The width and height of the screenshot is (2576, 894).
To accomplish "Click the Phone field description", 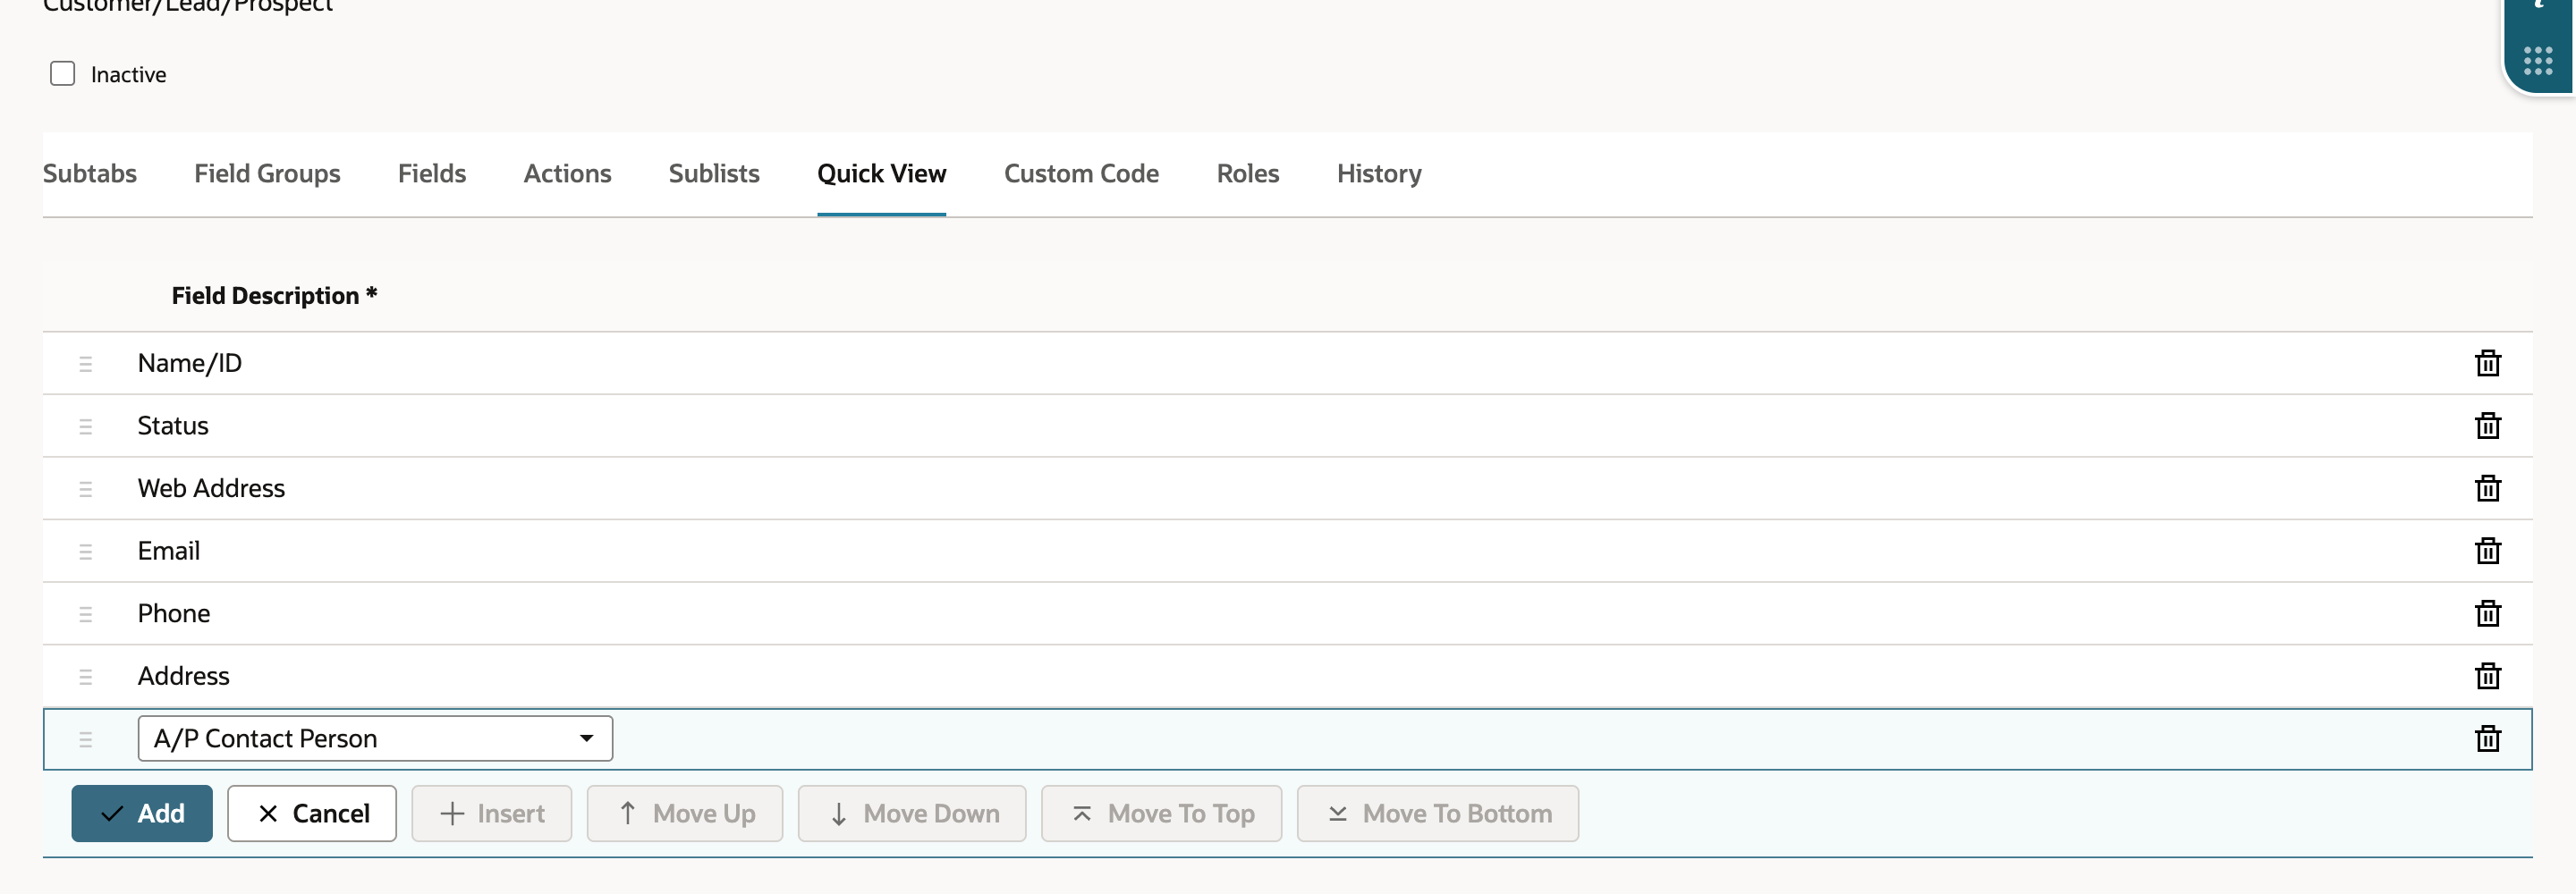I will (174, 613).
